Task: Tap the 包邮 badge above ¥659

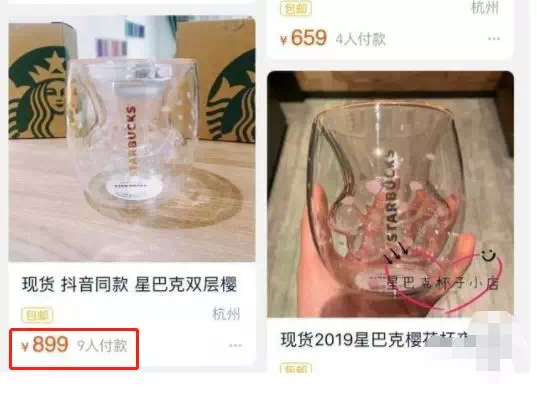Action: 296,8
